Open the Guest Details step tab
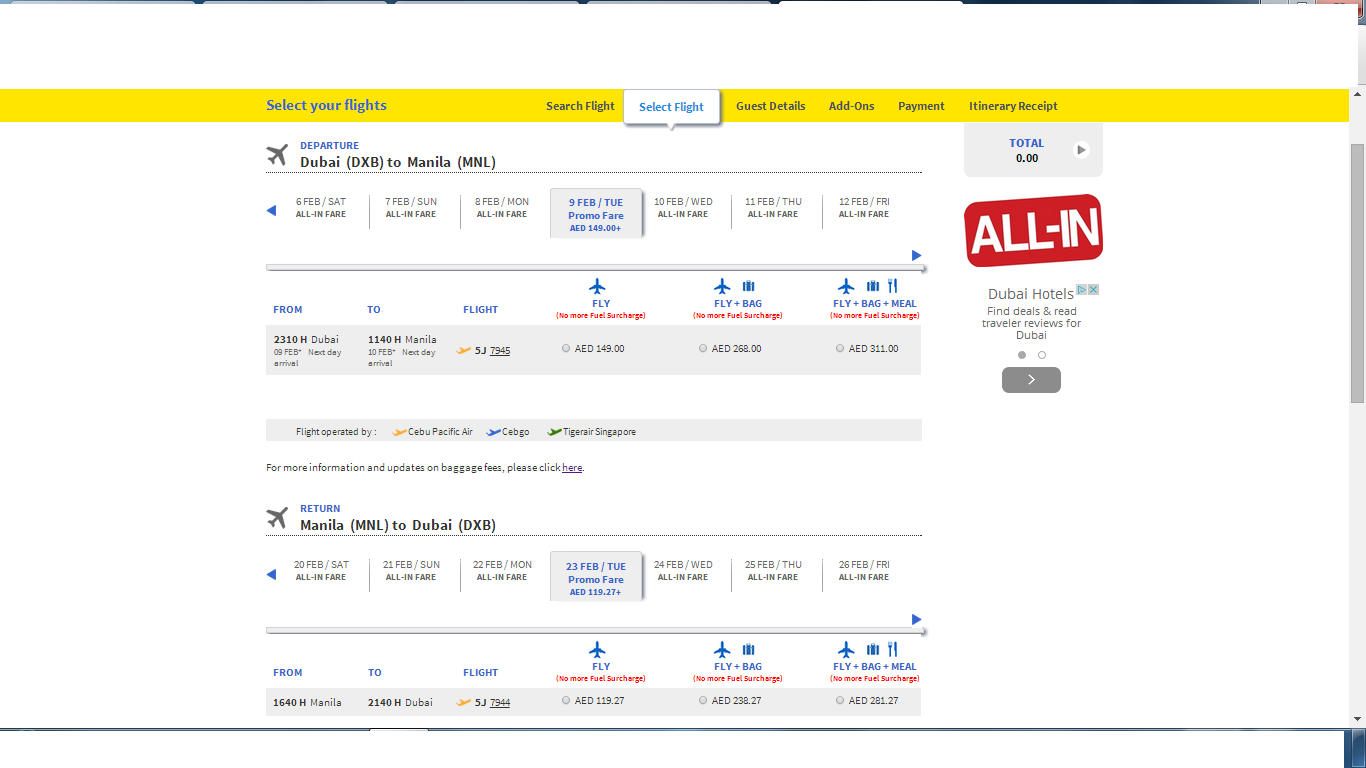Image resolution: width=1366 pixels, height=768 pixels. [x=771, y=106]
